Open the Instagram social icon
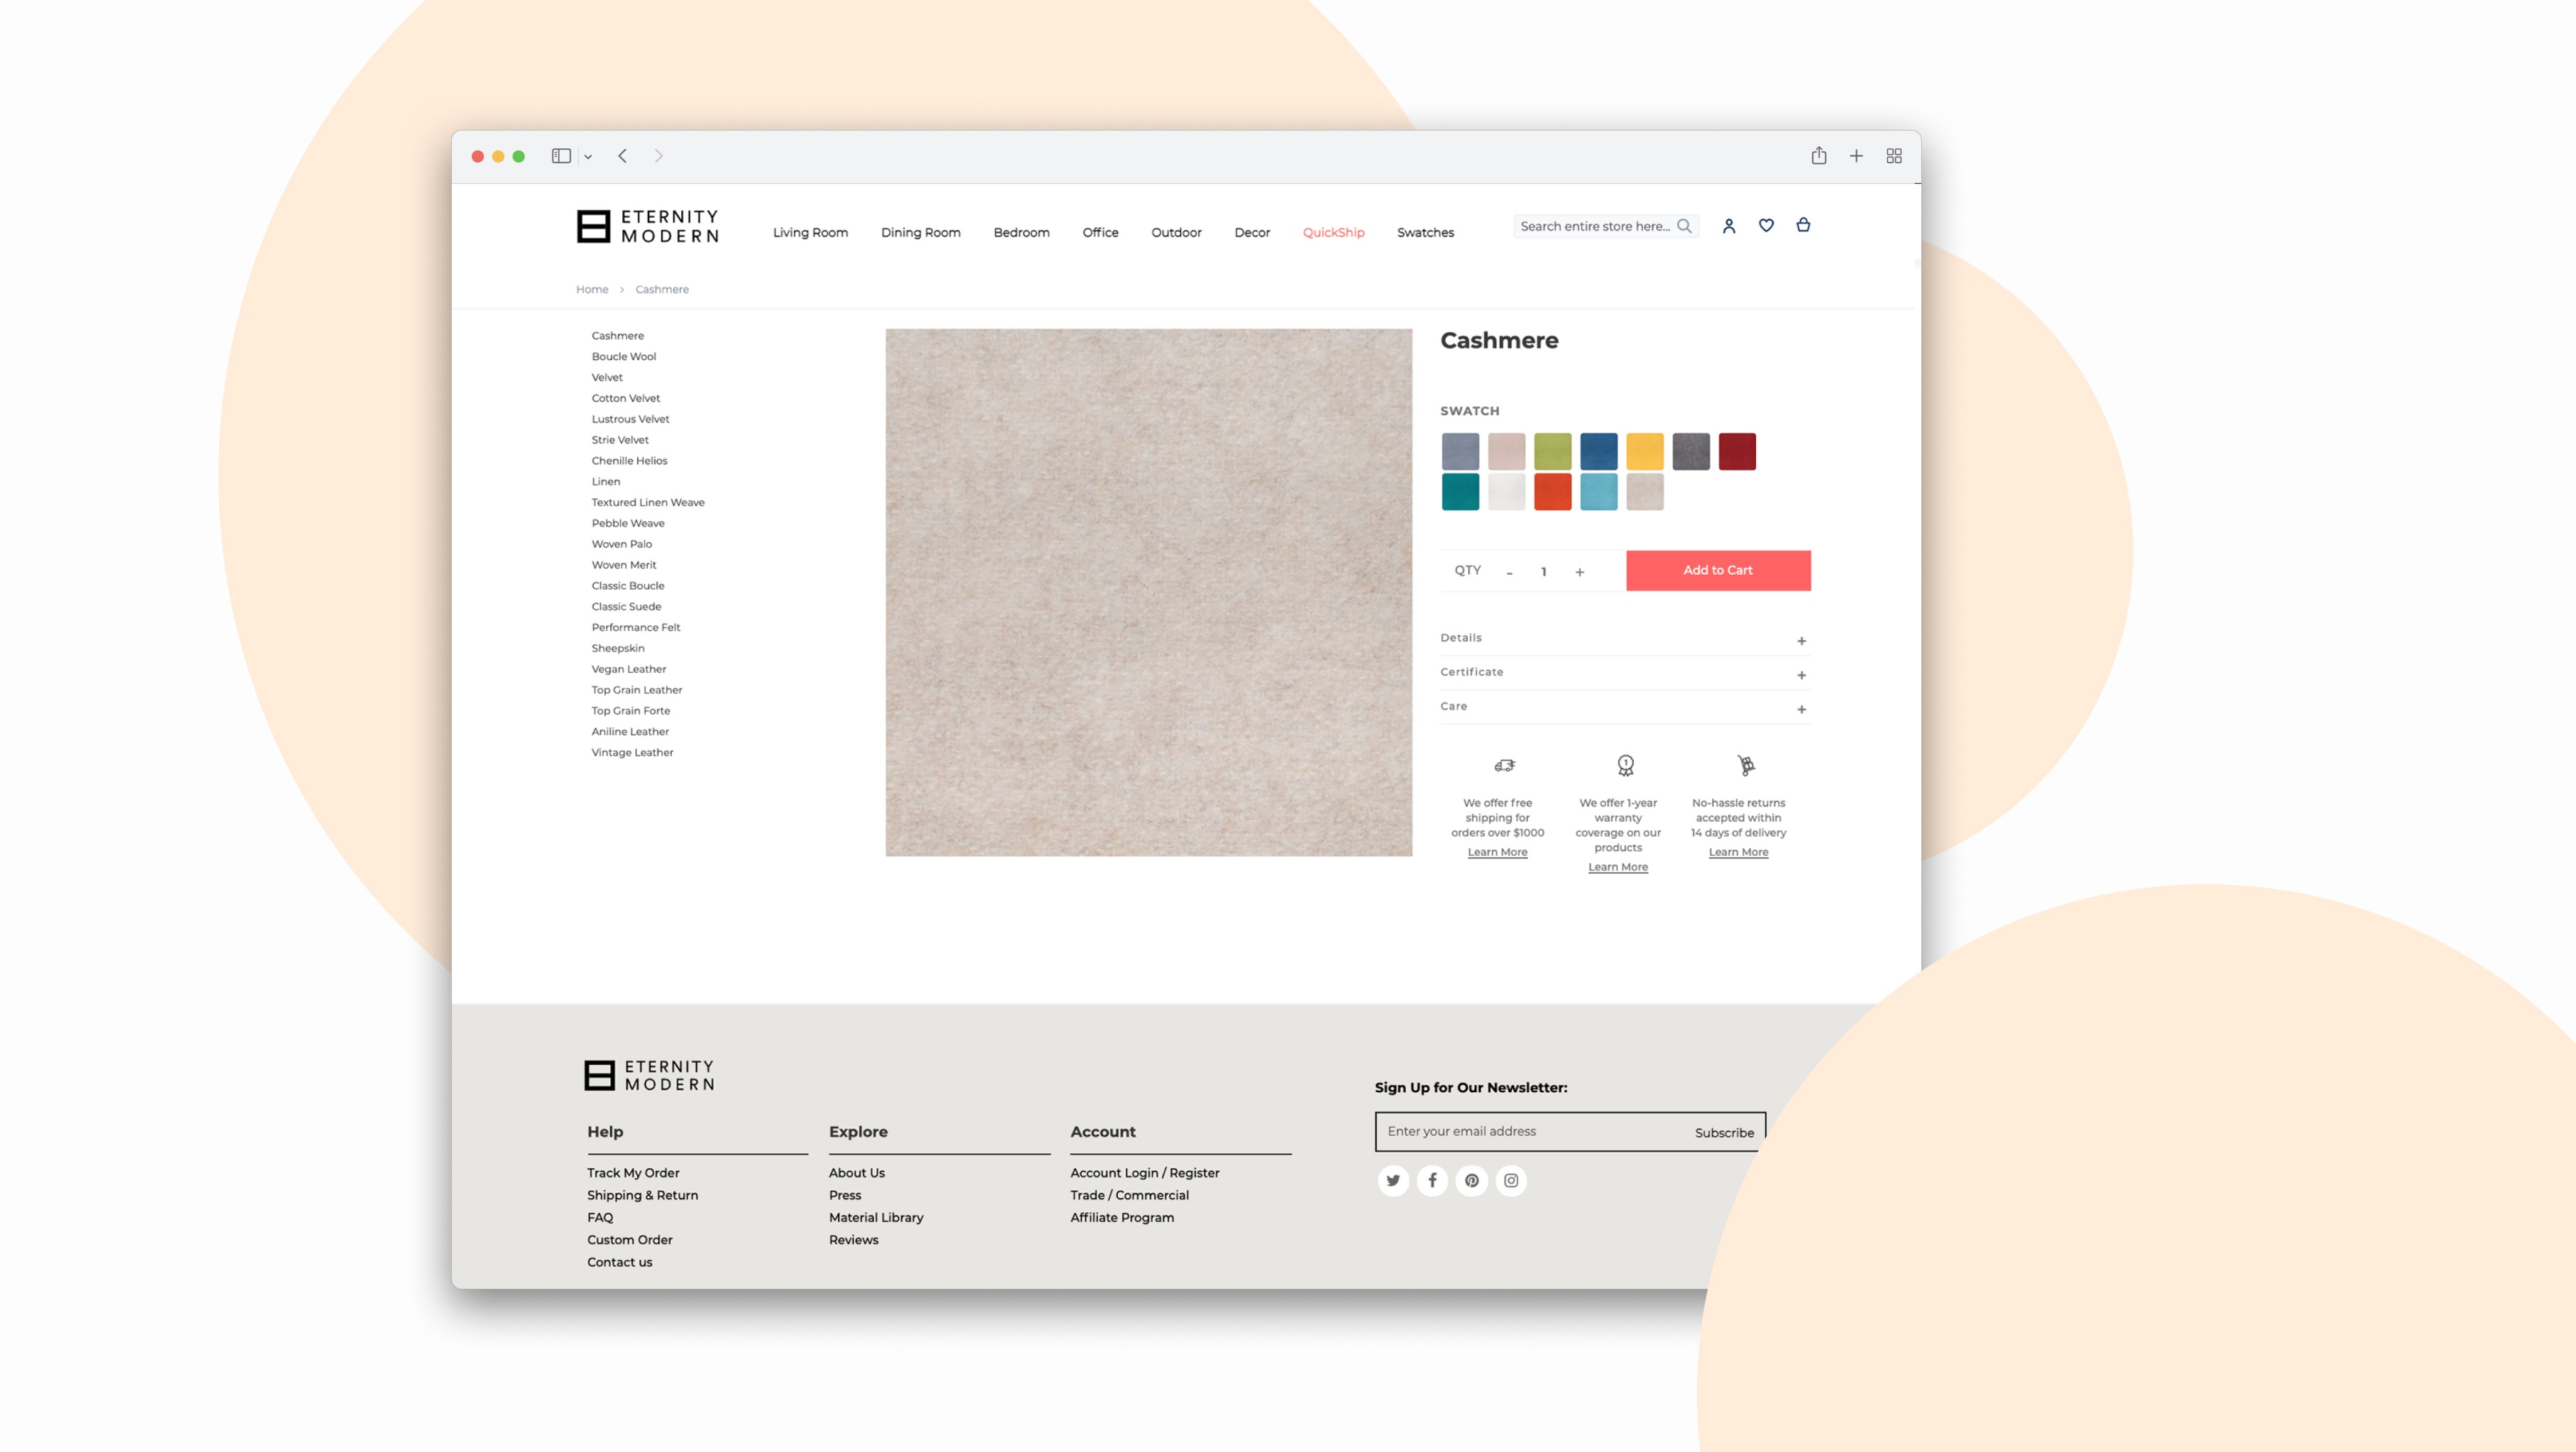 (x=1511, y=1181)
